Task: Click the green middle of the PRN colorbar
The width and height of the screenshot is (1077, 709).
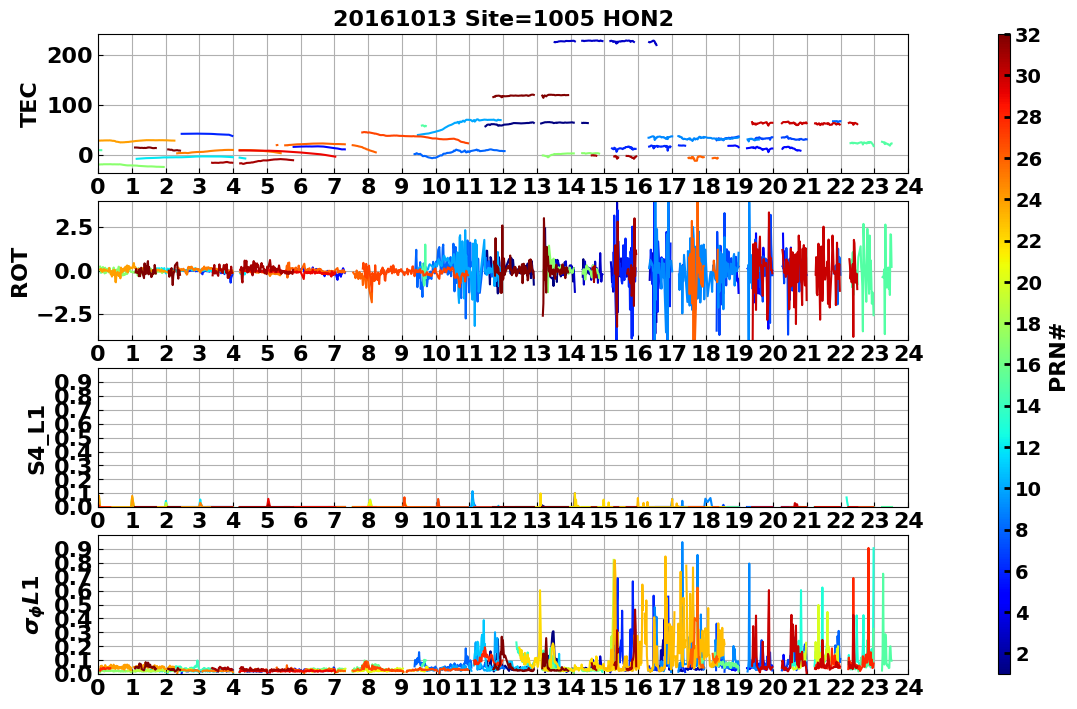Action: tap(1004, 354)
